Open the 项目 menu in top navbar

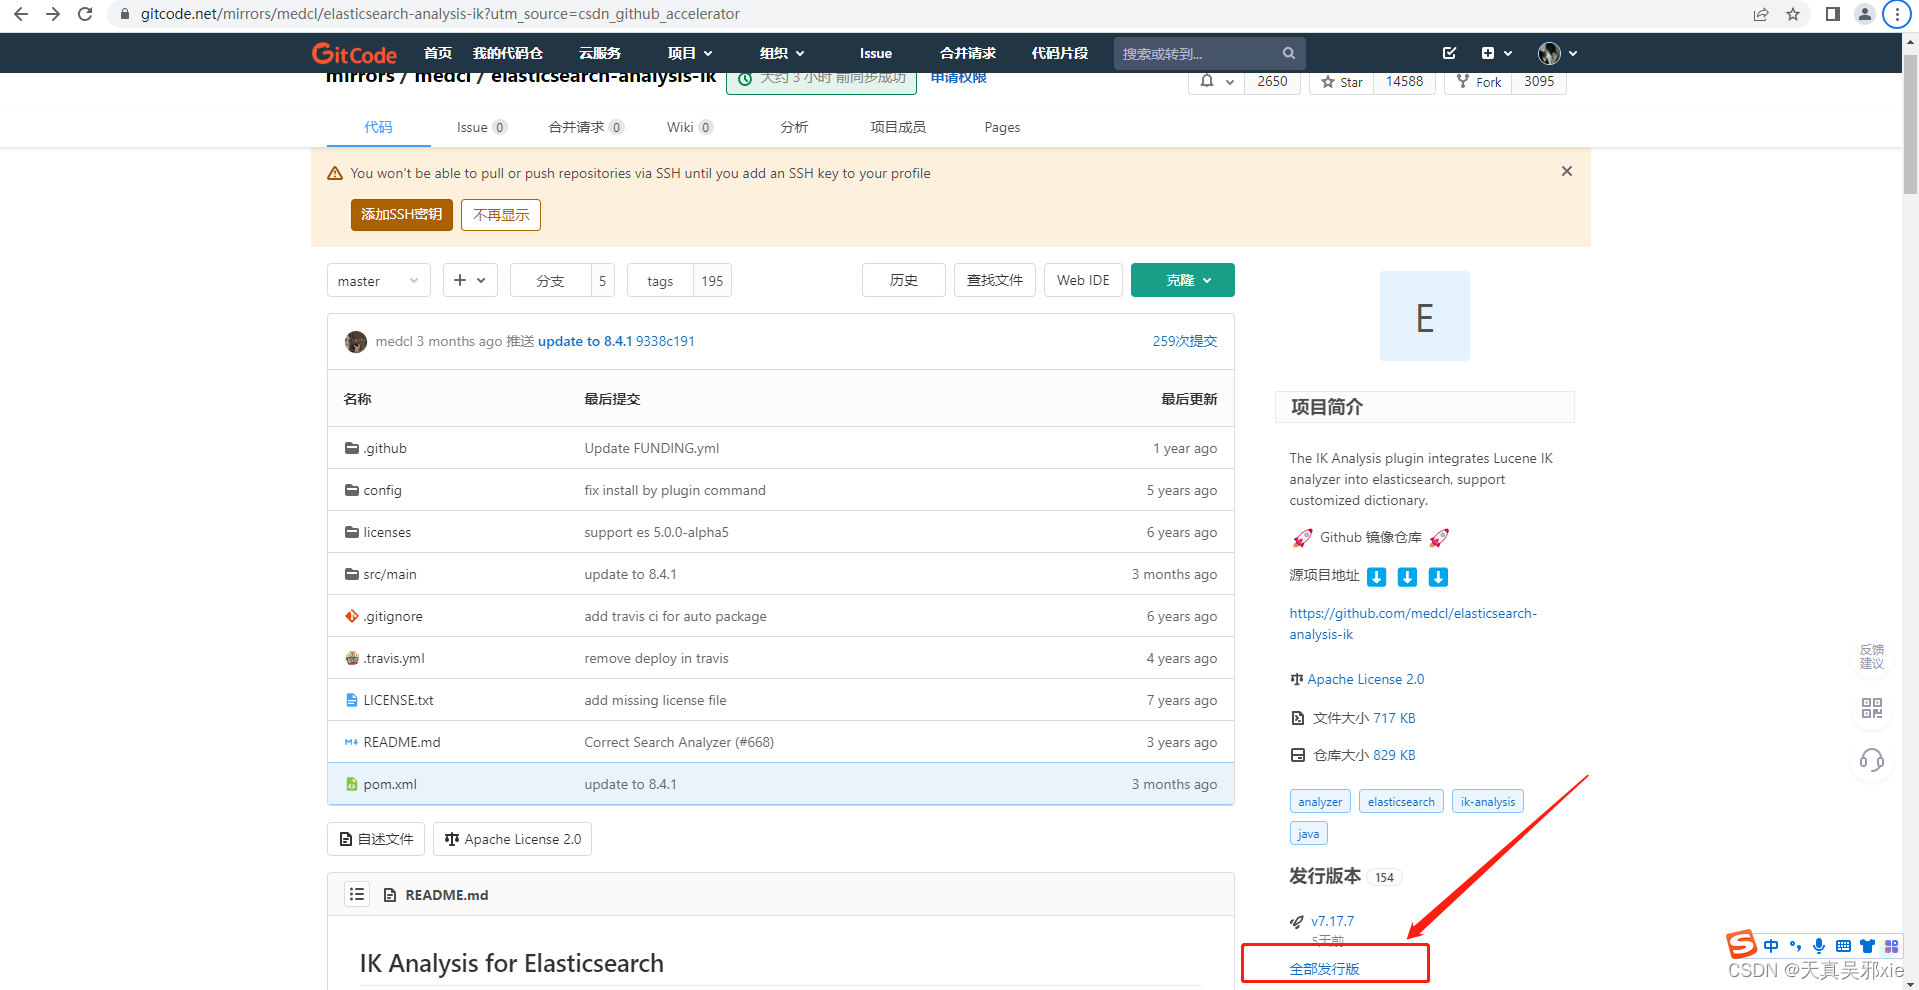[x=690, y=53]
